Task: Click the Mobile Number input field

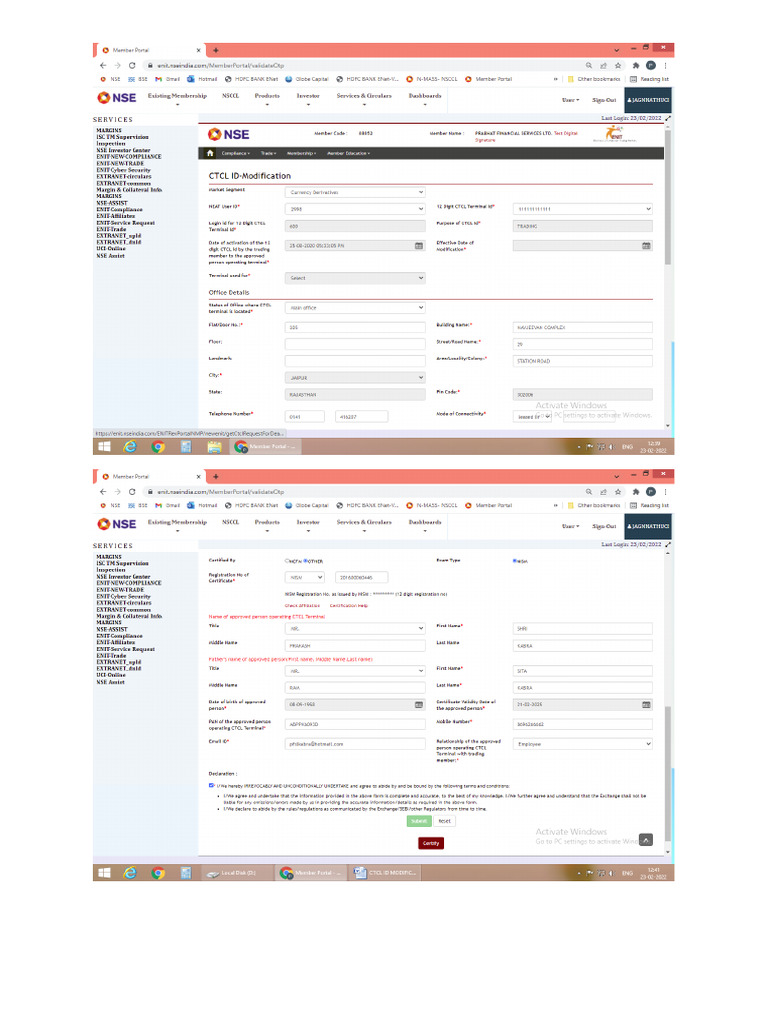Action: point(583,724)
